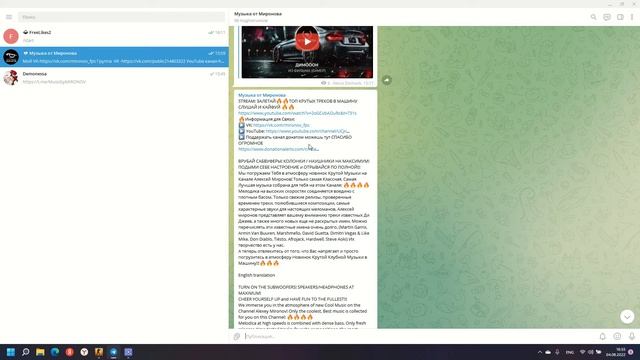The height and width of the screenshot is (360, 640).
Task: Select the Музыка от Миронова channel chat
Action: 114,57
